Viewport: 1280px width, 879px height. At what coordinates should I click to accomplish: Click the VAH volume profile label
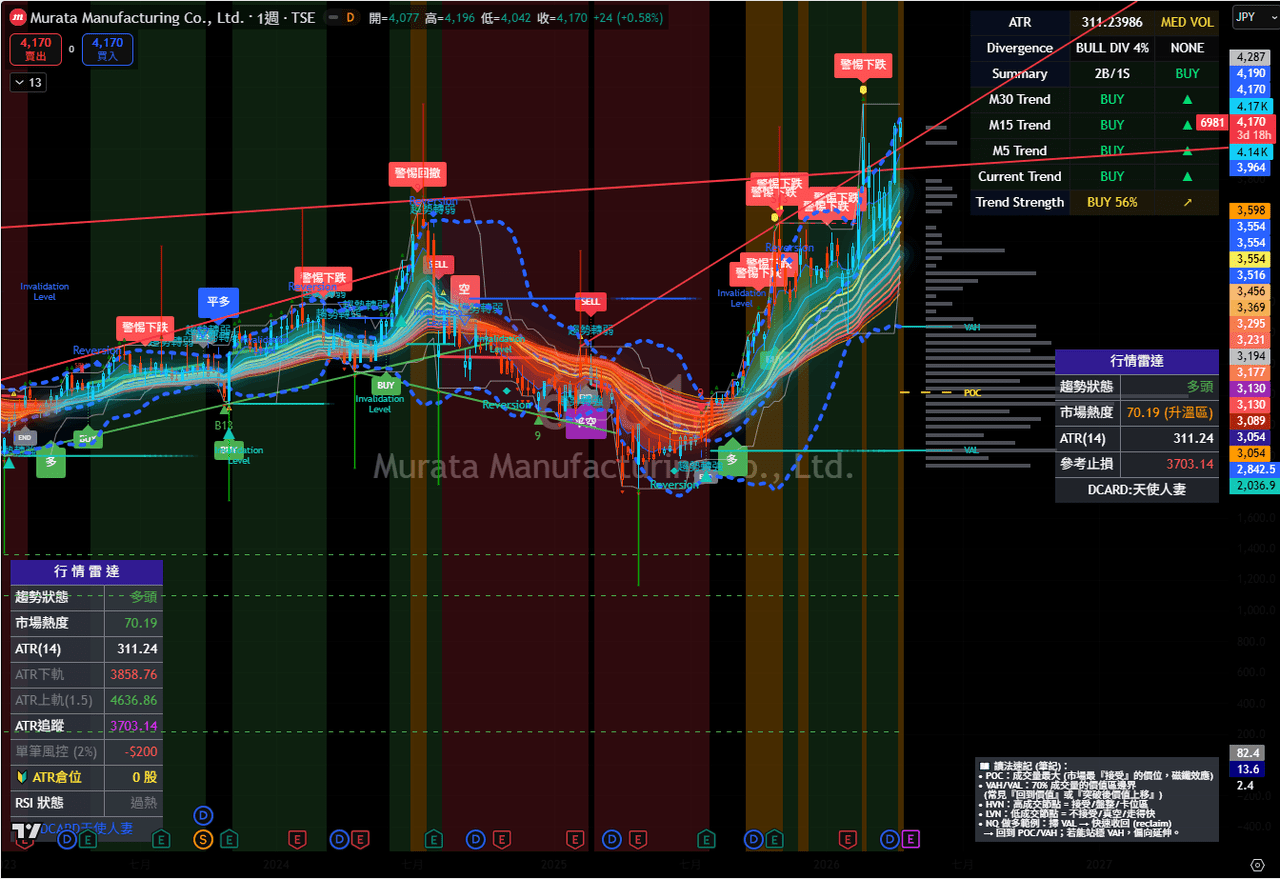point(972,327)
